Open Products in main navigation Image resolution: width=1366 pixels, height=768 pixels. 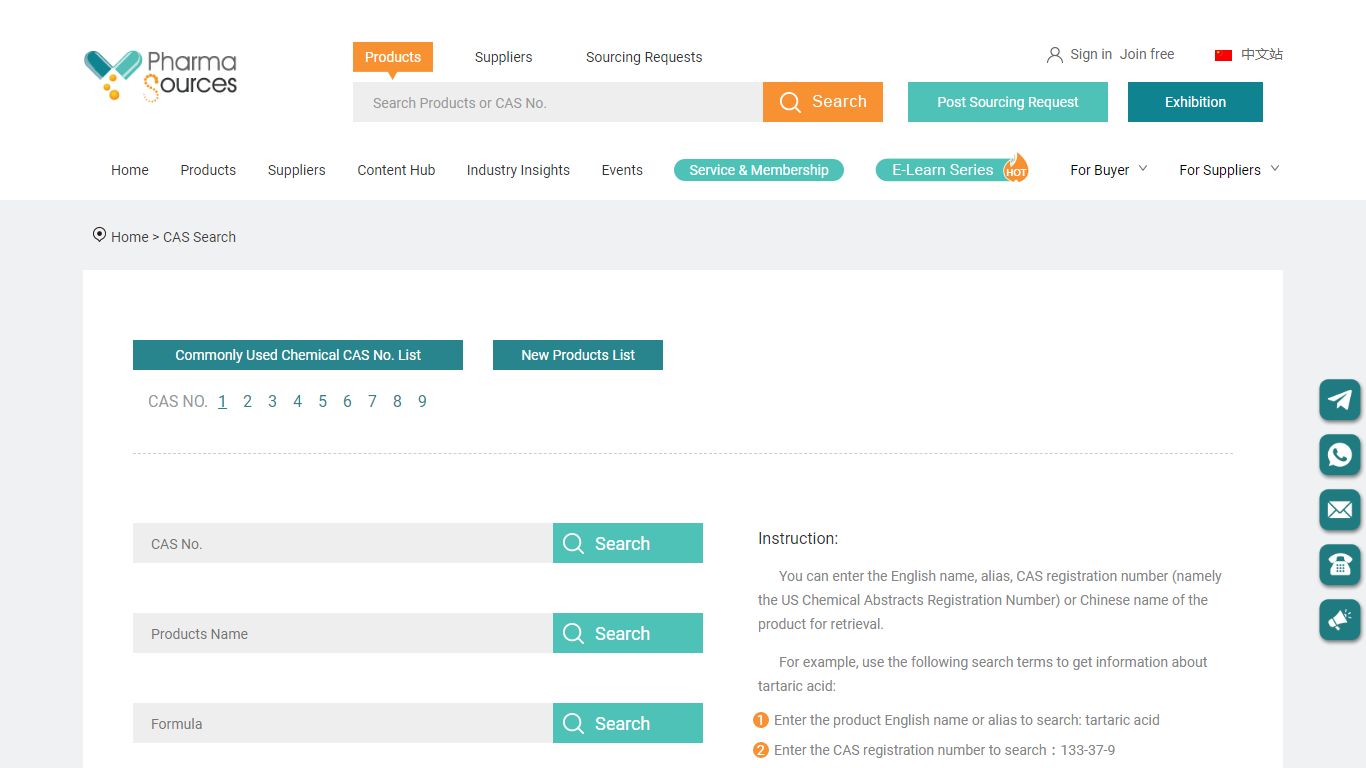(208, 170)
